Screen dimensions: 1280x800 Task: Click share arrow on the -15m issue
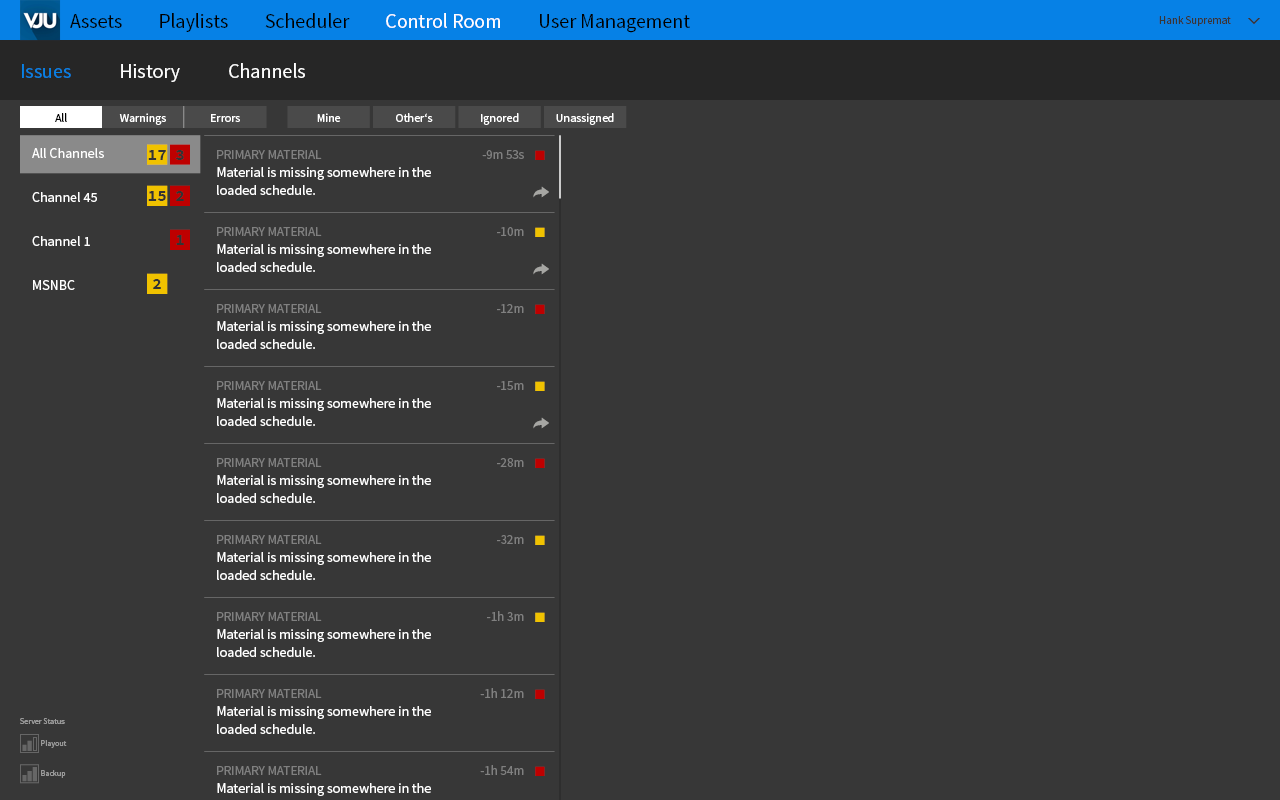[541, 423]
